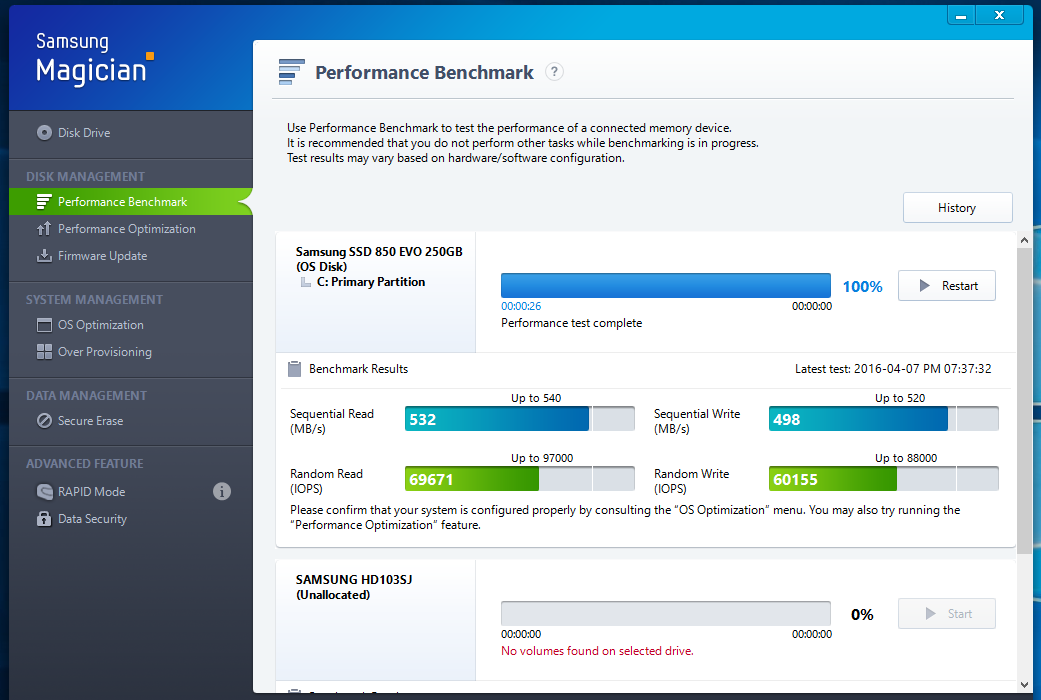The height and width of the screenshot is (700, 1041).
Task: Click the Random Read 69671 result bar
Action: click(520, 479)
